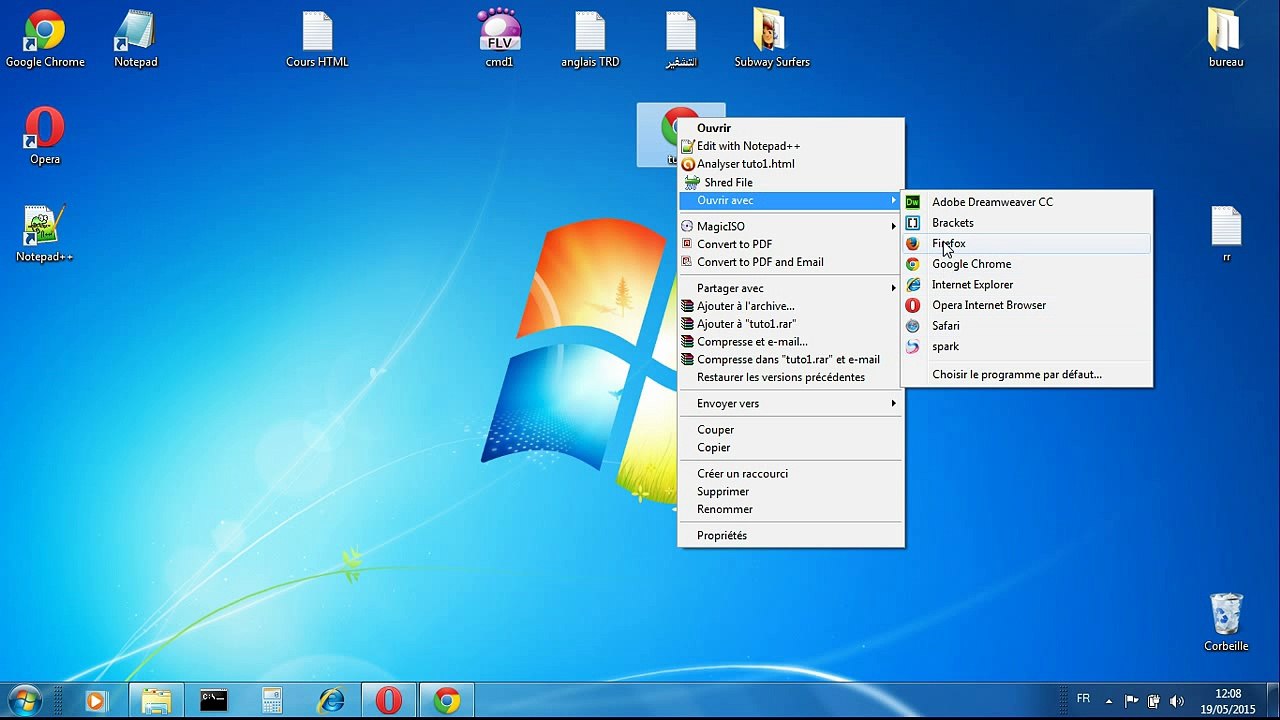
Task: Open with Firefox
Action: [1026, 243]
